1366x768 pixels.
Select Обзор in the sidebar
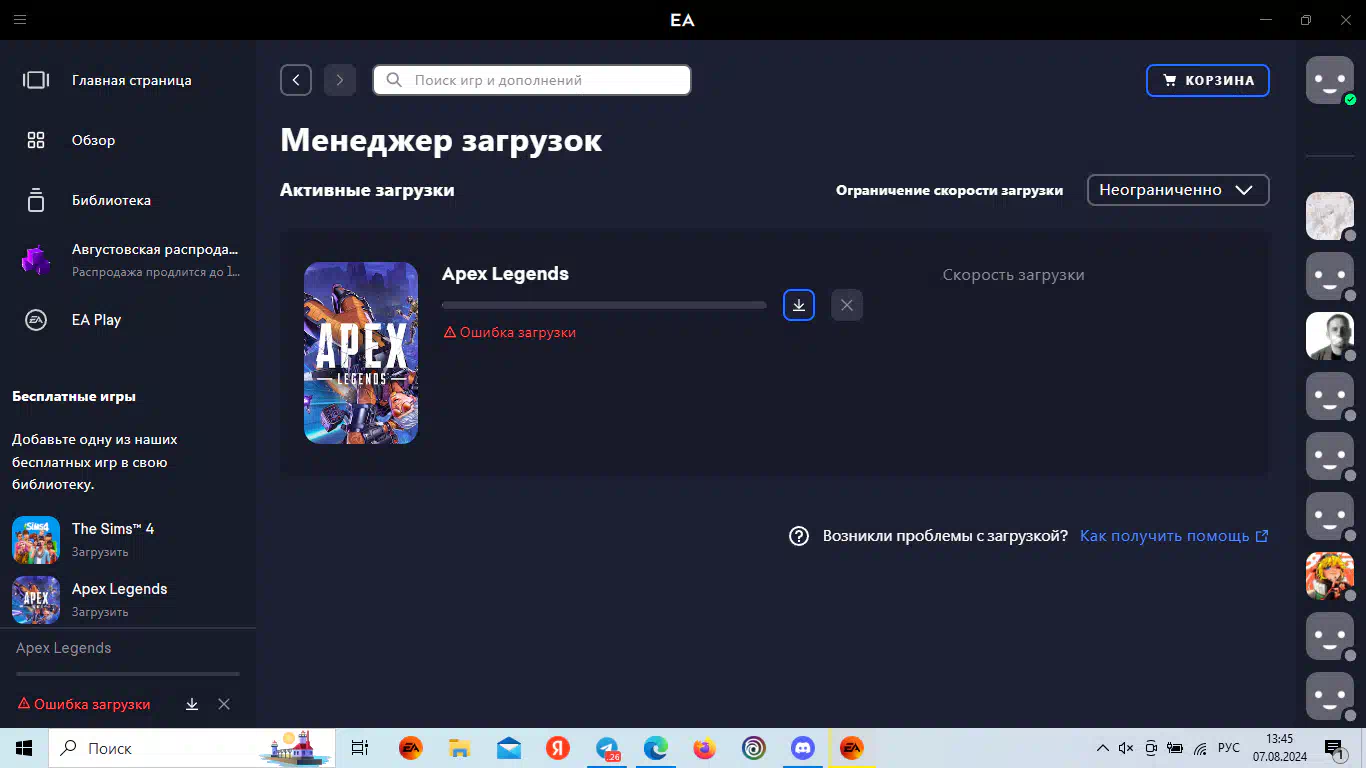coord(93,140)
